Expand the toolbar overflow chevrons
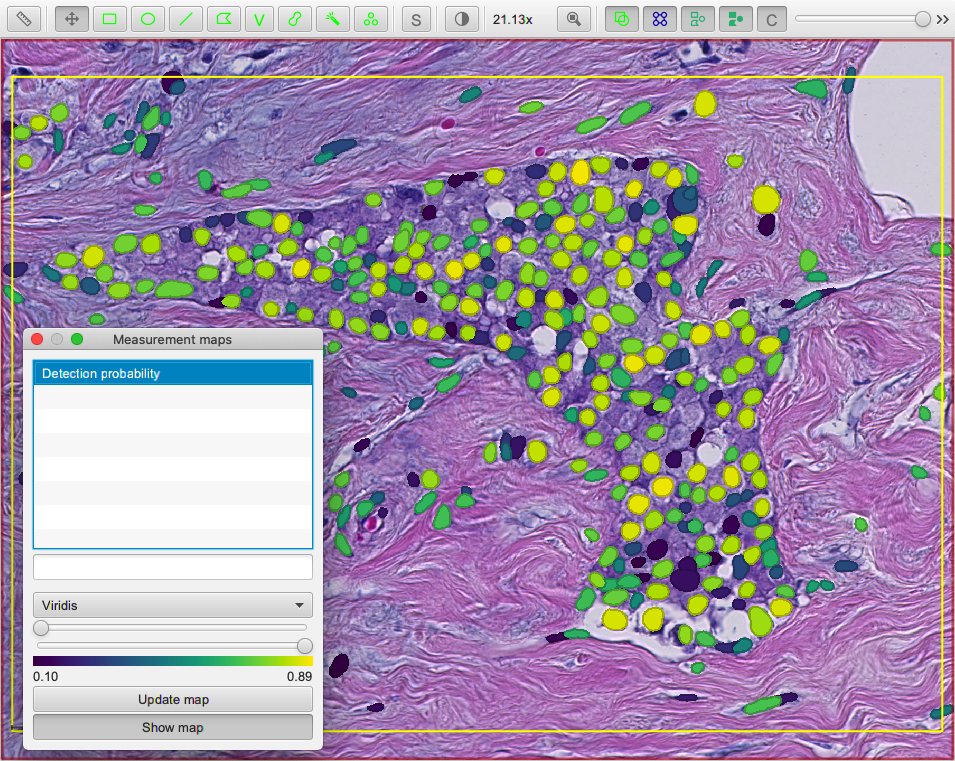The height and width of the screenshot is (761, 955). click(x=942, y=19)
